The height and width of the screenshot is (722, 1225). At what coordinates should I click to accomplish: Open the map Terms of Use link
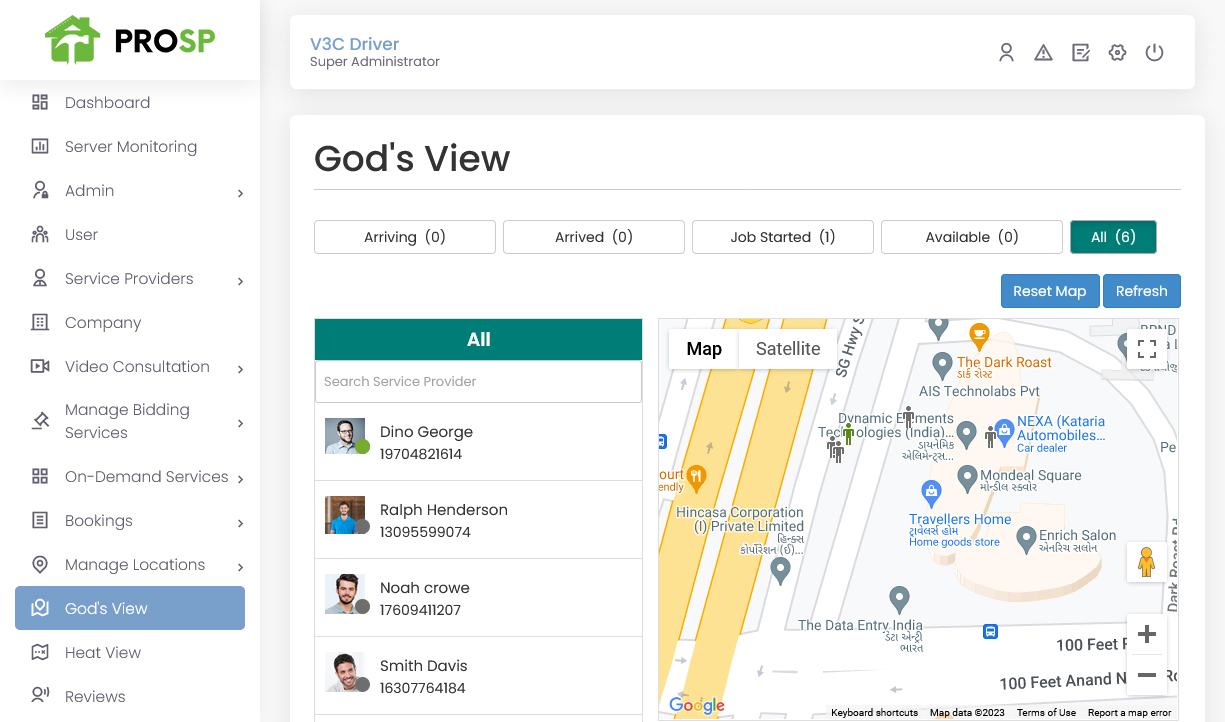click(x=1046, y=712)
